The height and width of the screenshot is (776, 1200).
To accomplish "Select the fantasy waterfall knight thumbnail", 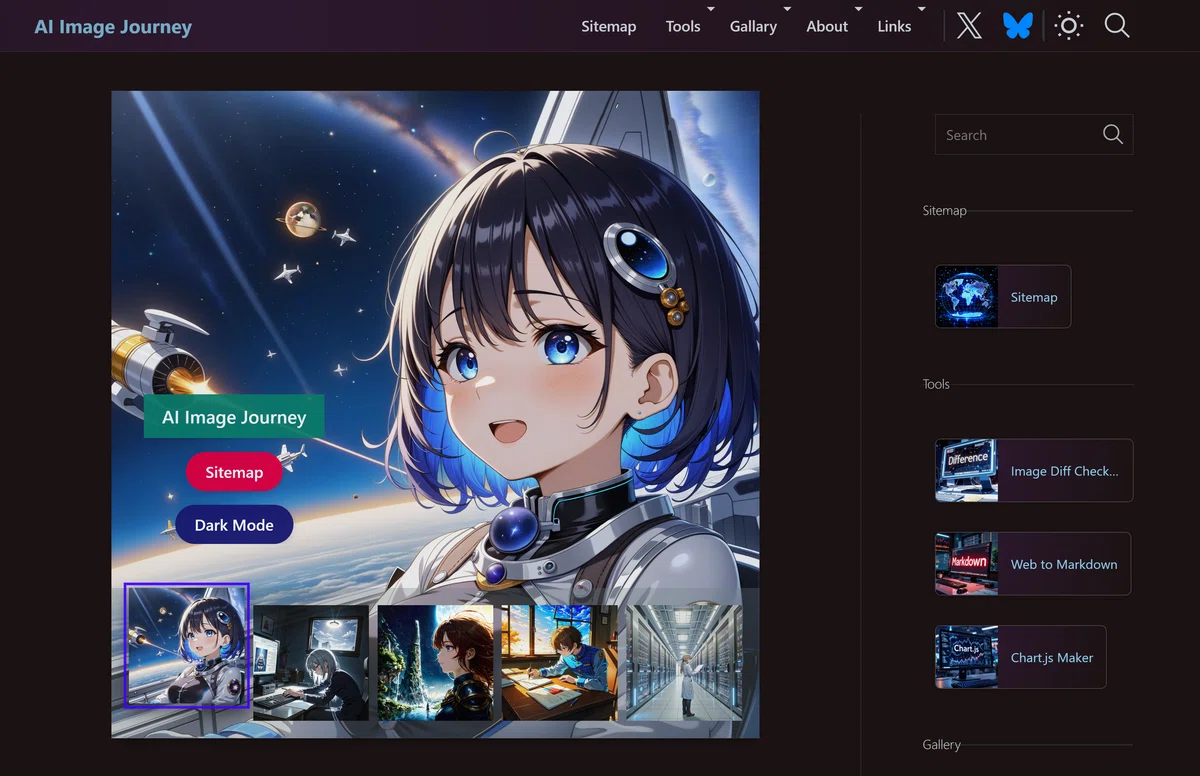I will (x=435, y=662).
